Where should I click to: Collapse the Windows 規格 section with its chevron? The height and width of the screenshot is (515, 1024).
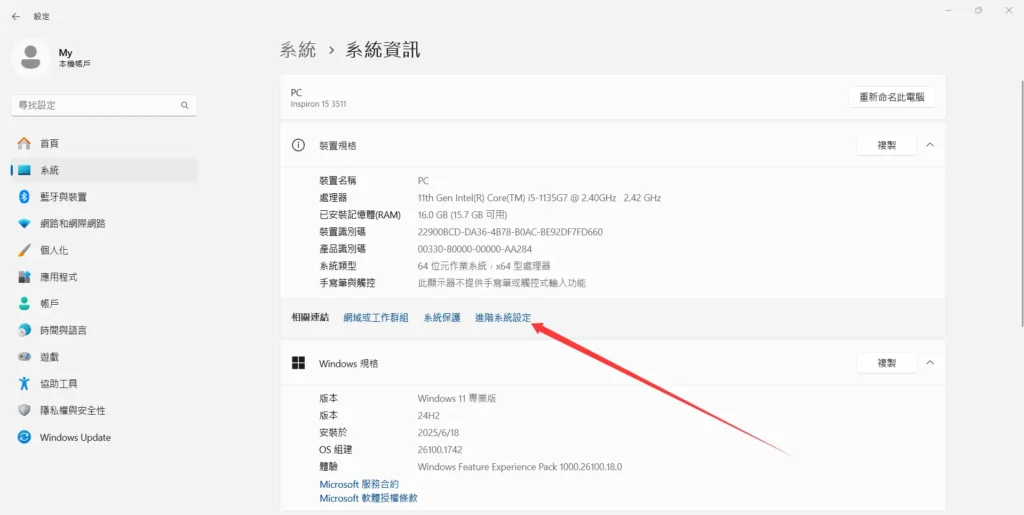click(930, 363)
